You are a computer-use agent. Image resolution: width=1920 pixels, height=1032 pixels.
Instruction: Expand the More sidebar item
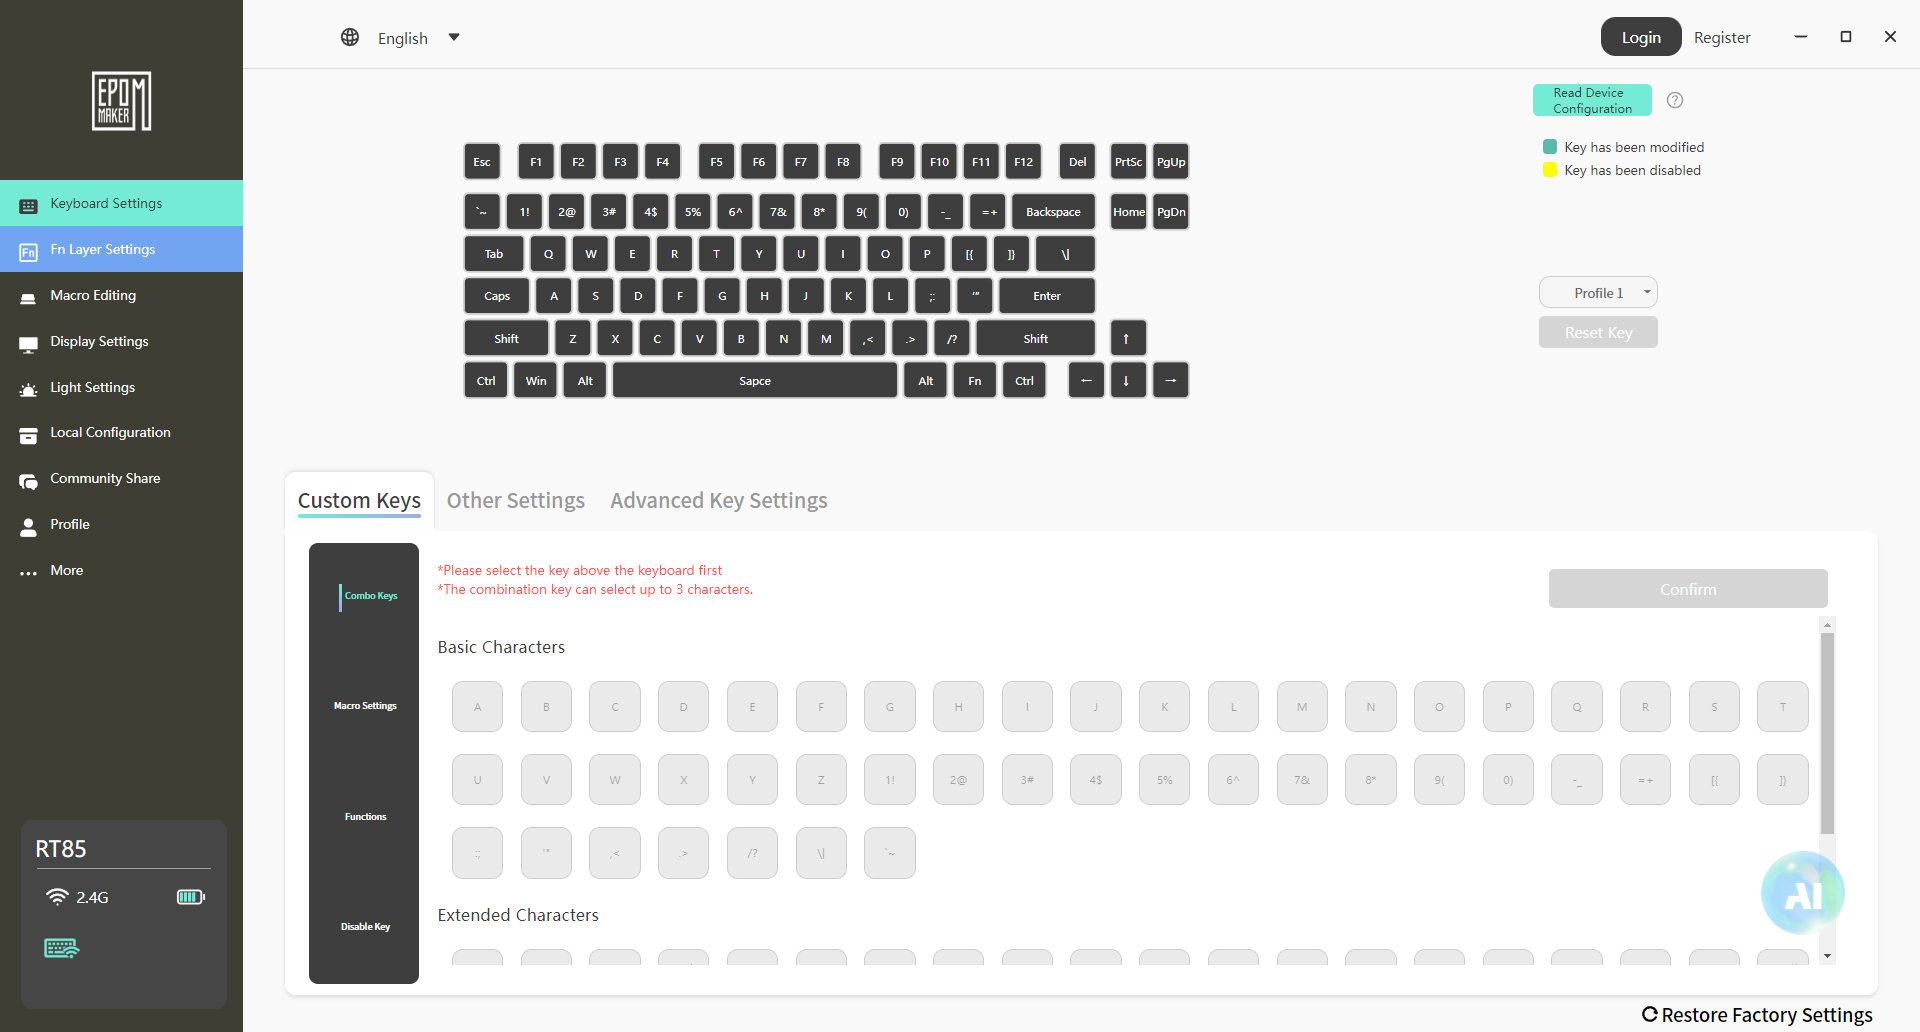(x=66, y=571)
